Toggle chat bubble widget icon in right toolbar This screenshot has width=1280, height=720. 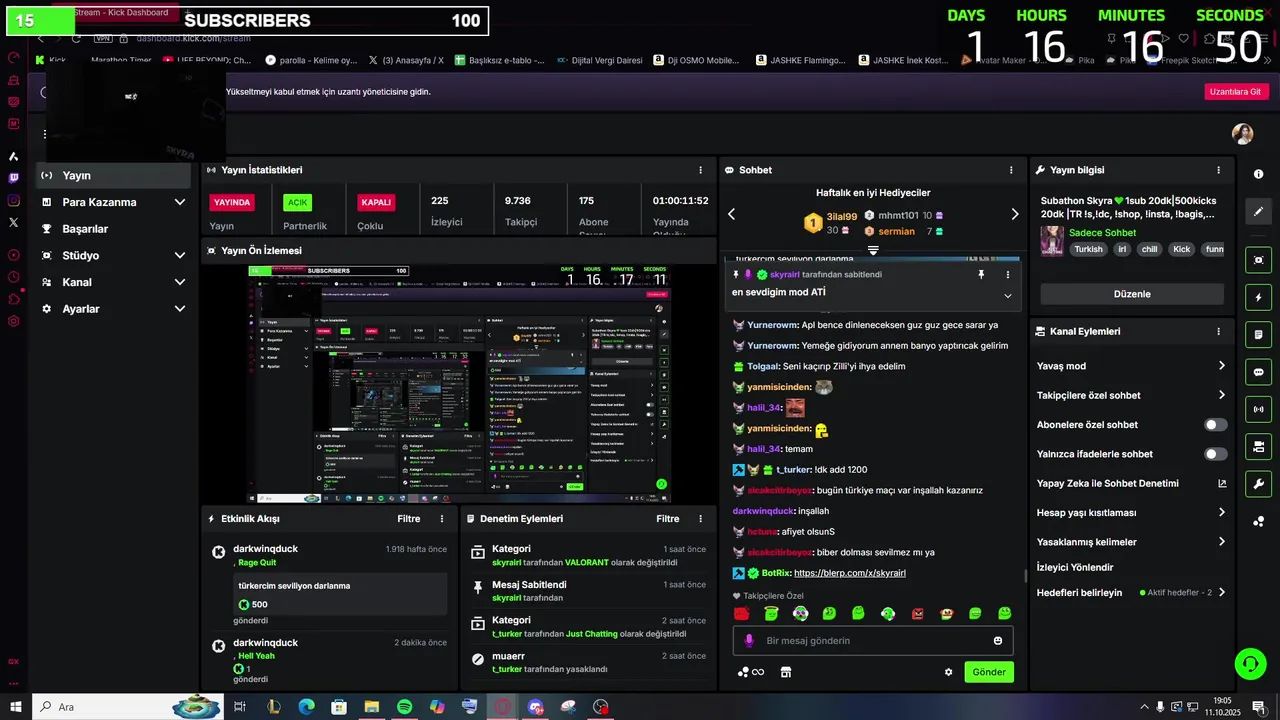click(x=1259, y=372)
